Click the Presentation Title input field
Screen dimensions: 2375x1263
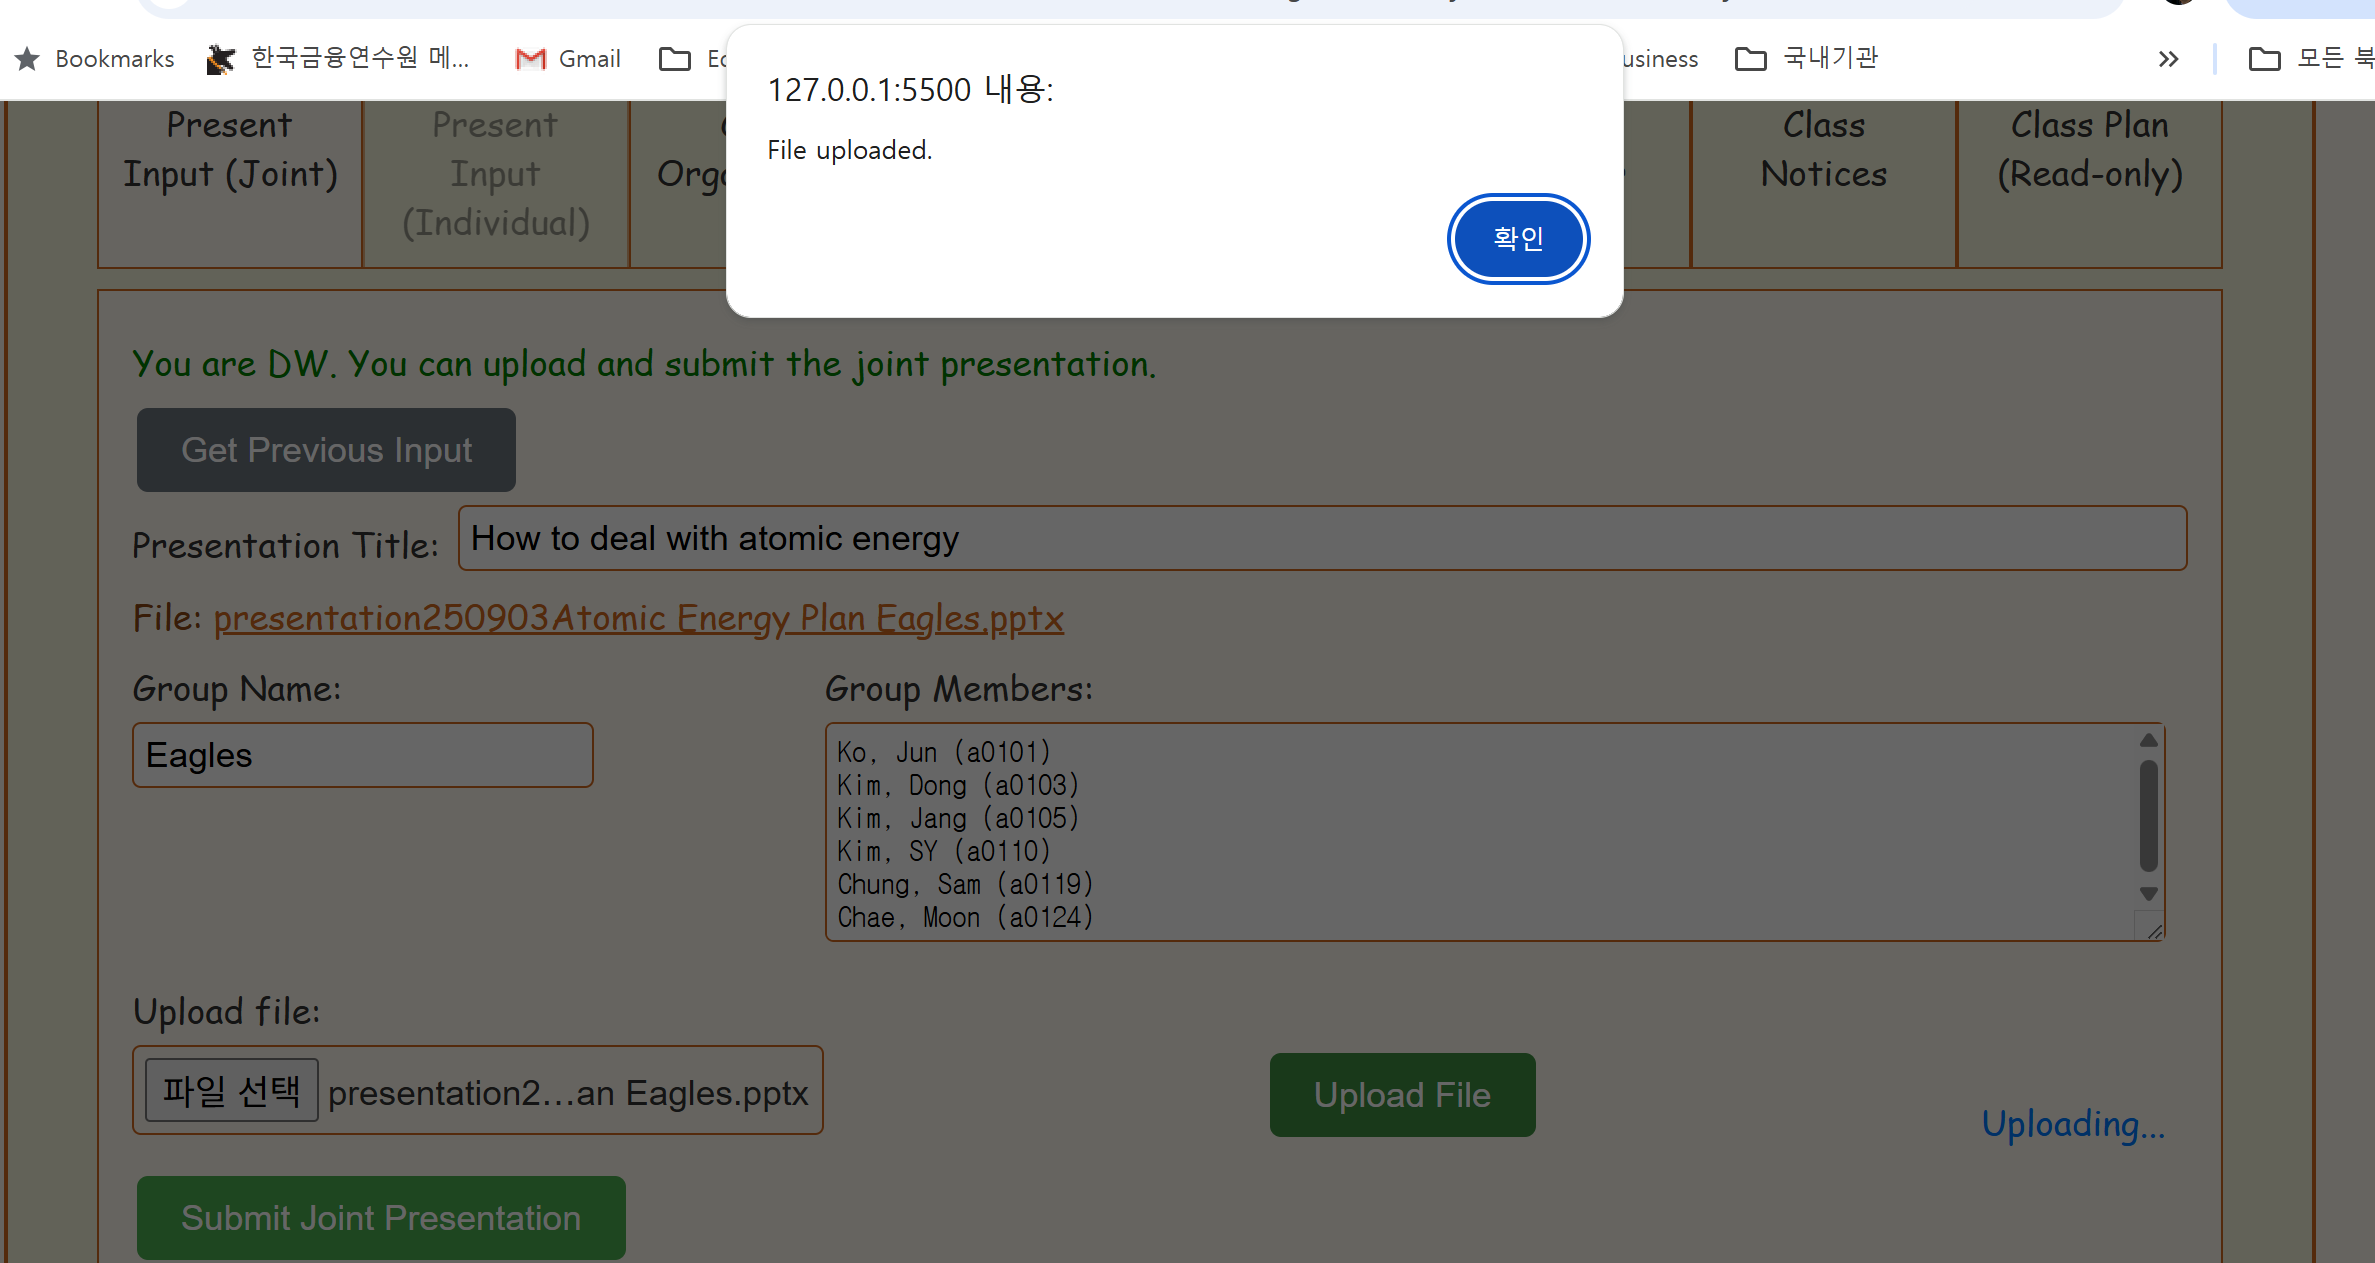coord(1321,539)
